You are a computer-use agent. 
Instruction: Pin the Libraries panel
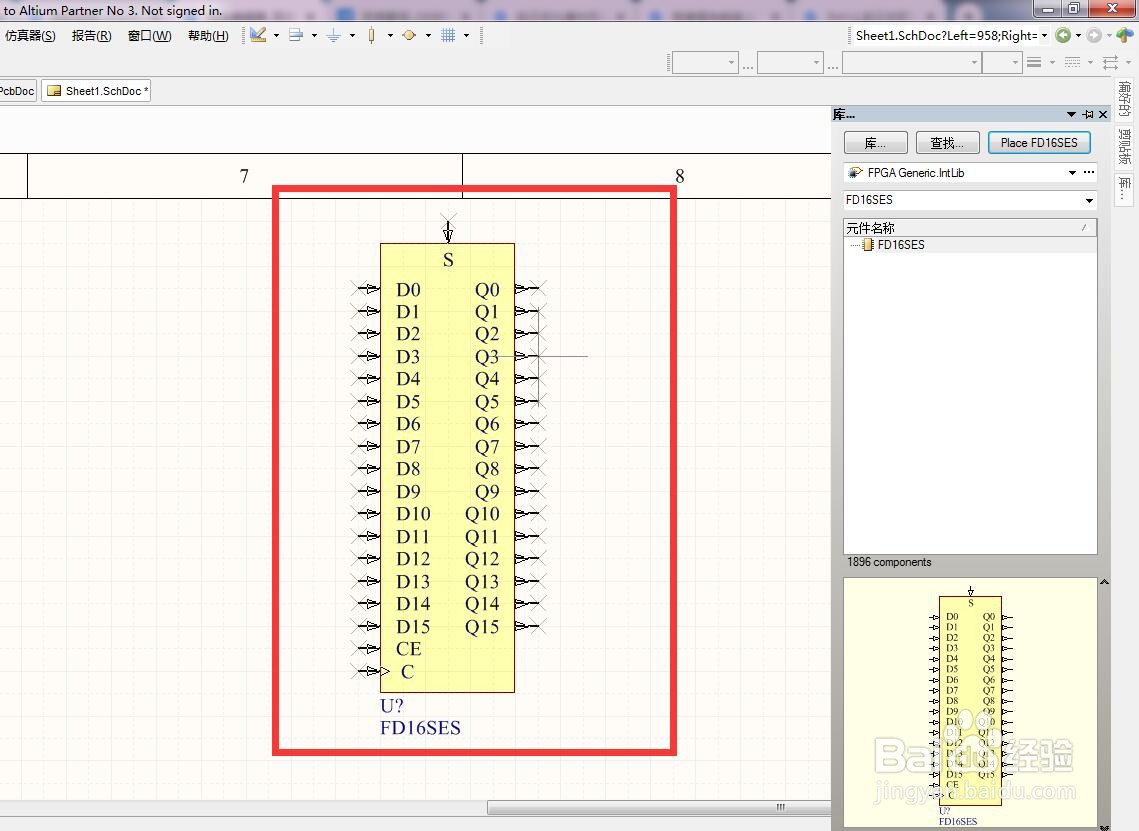click(1087, 114)
